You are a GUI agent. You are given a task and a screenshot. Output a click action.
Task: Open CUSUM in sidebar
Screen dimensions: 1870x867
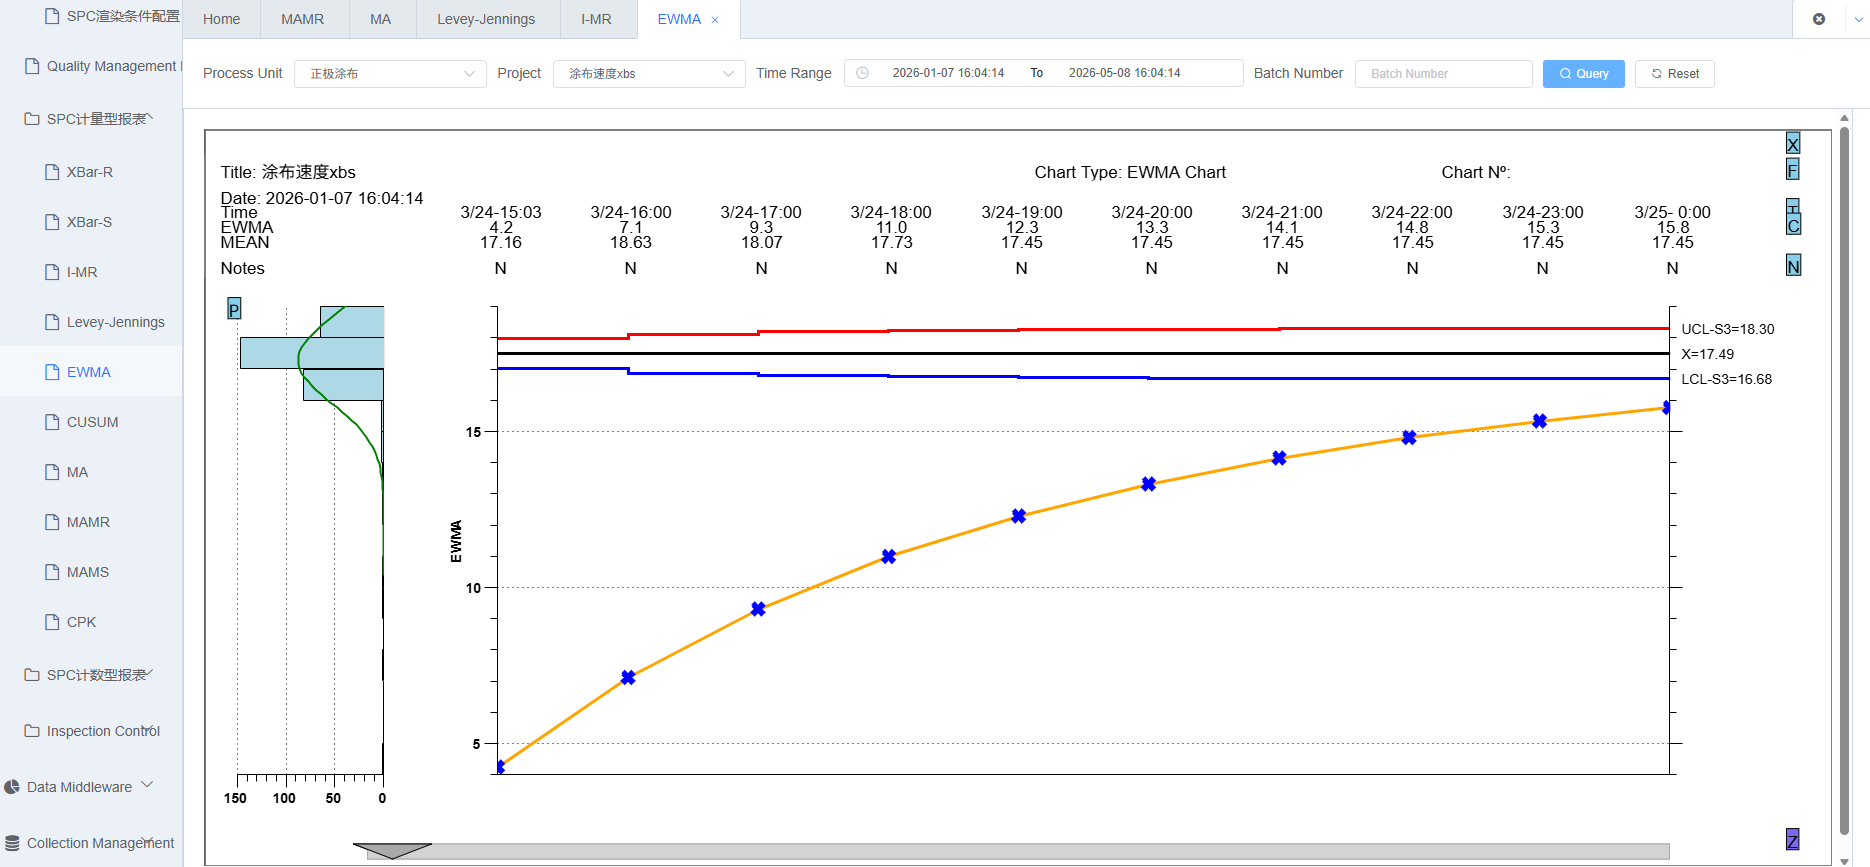pos(91,422)
